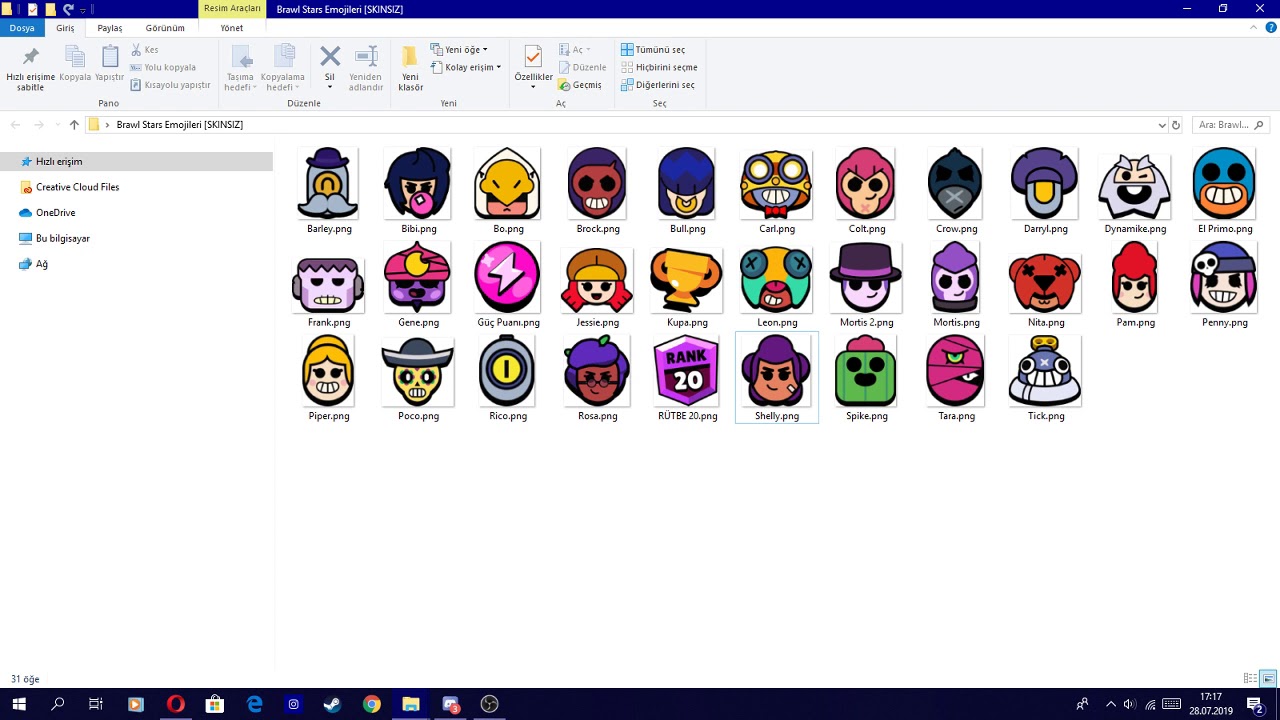Open Task View on the taskbar
Screen dimensions: 1280x720
click(x=96, y=704)
